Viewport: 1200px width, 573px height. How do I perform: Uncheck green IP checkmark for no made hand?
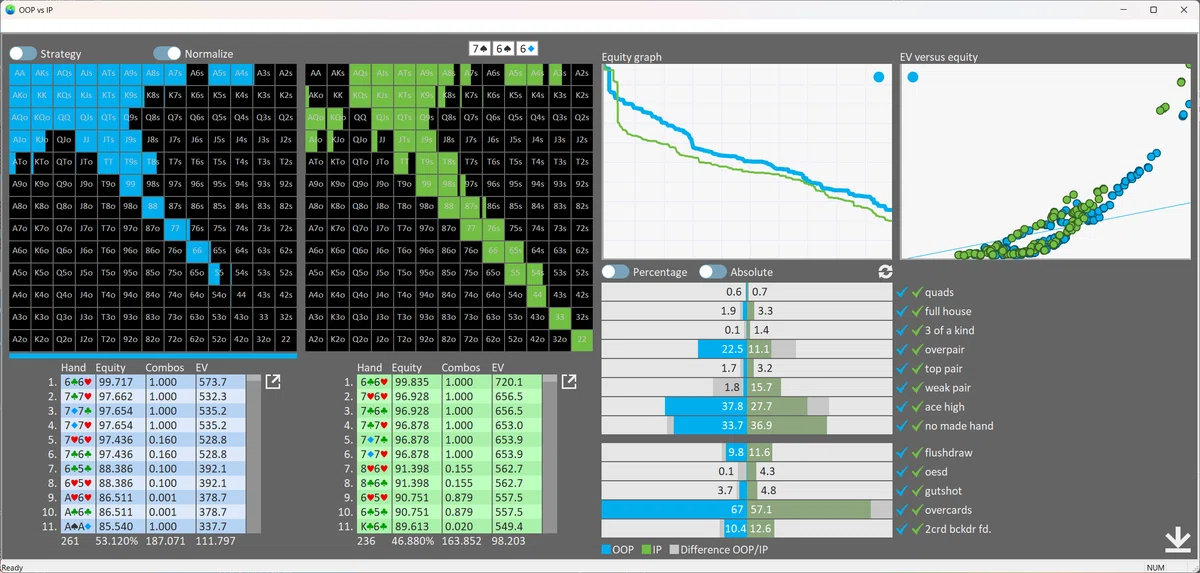pos(916,425)
